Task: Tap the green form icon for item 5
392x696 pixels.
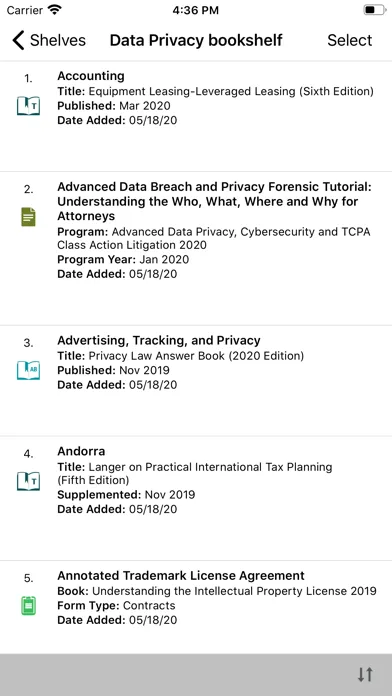Action: (28, 605)
